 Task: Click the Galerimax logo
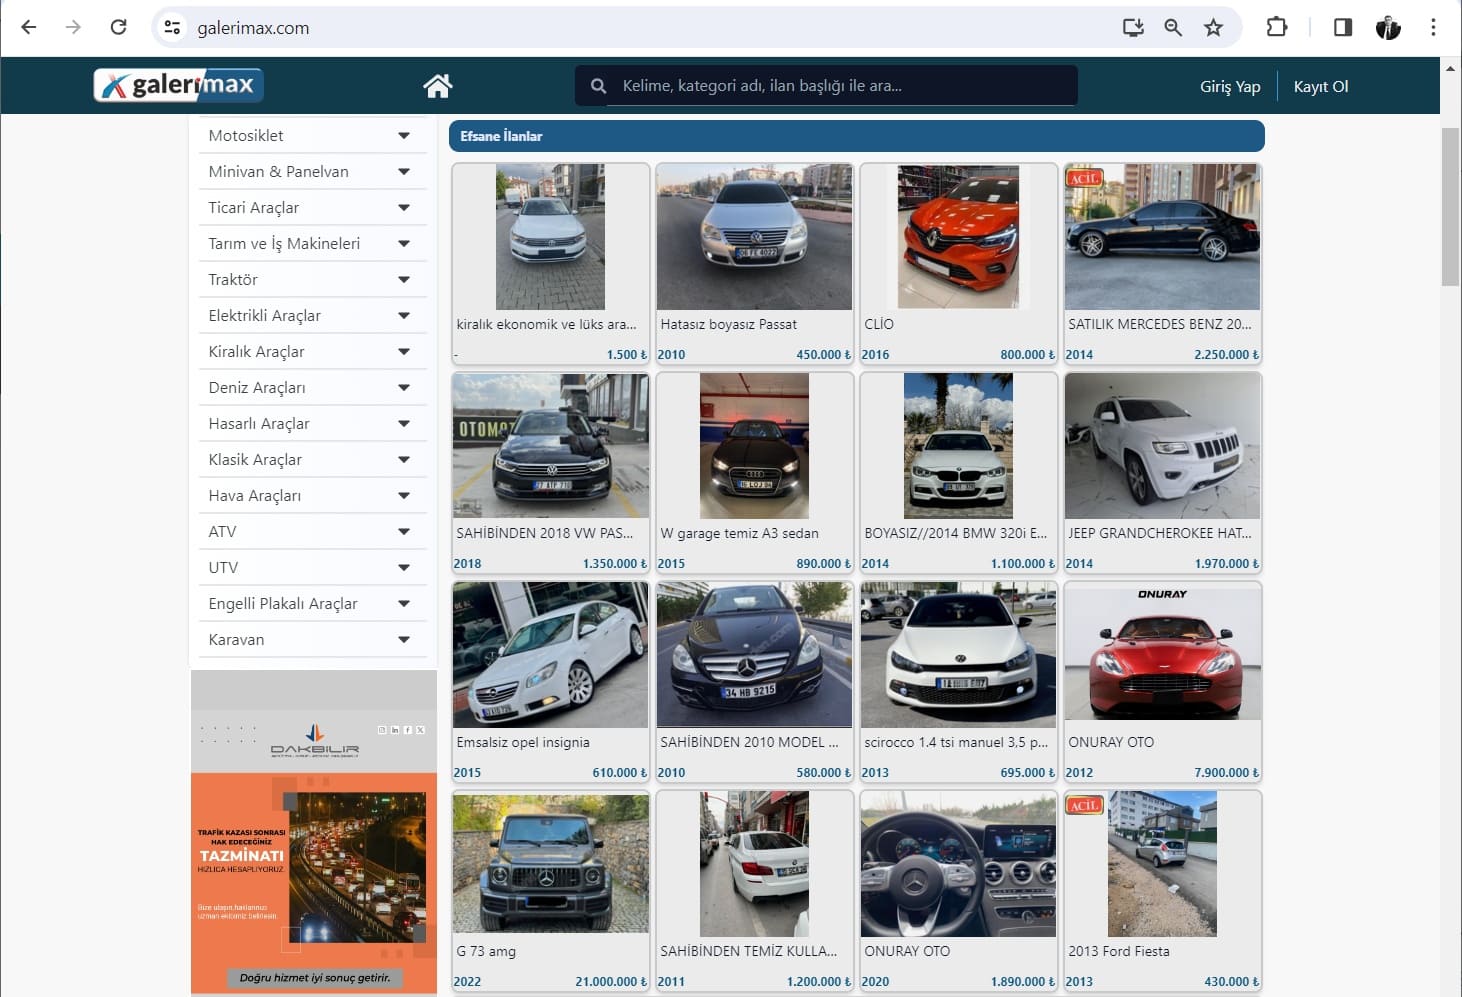[179, 86]
